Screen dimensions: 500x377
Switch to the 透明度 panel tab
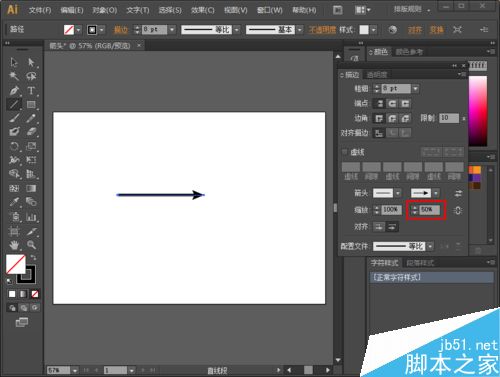(377, 75)
